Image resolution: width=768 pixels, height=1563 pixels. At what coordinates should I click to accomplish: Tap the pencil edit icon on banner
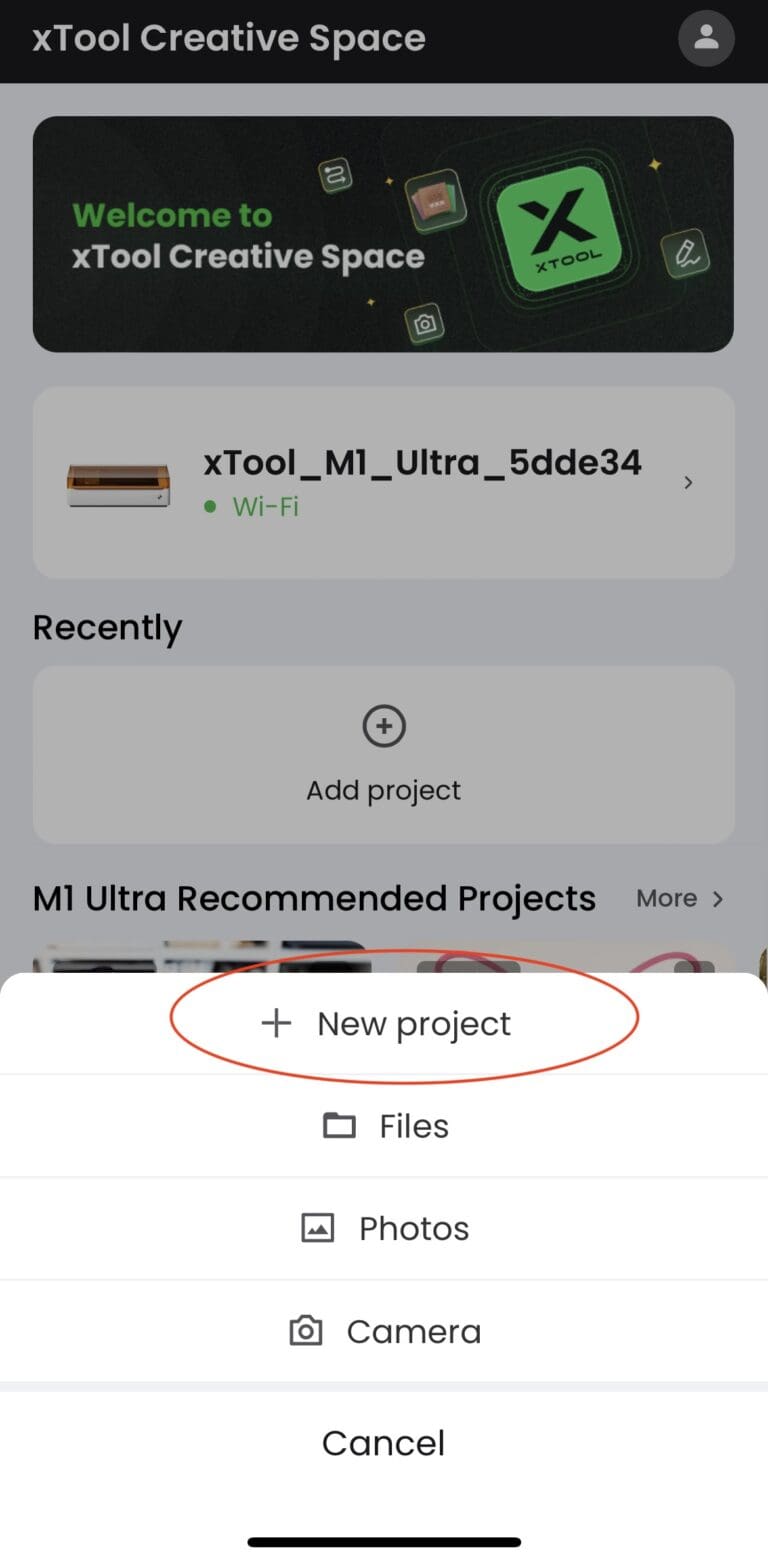click(686, 252)
